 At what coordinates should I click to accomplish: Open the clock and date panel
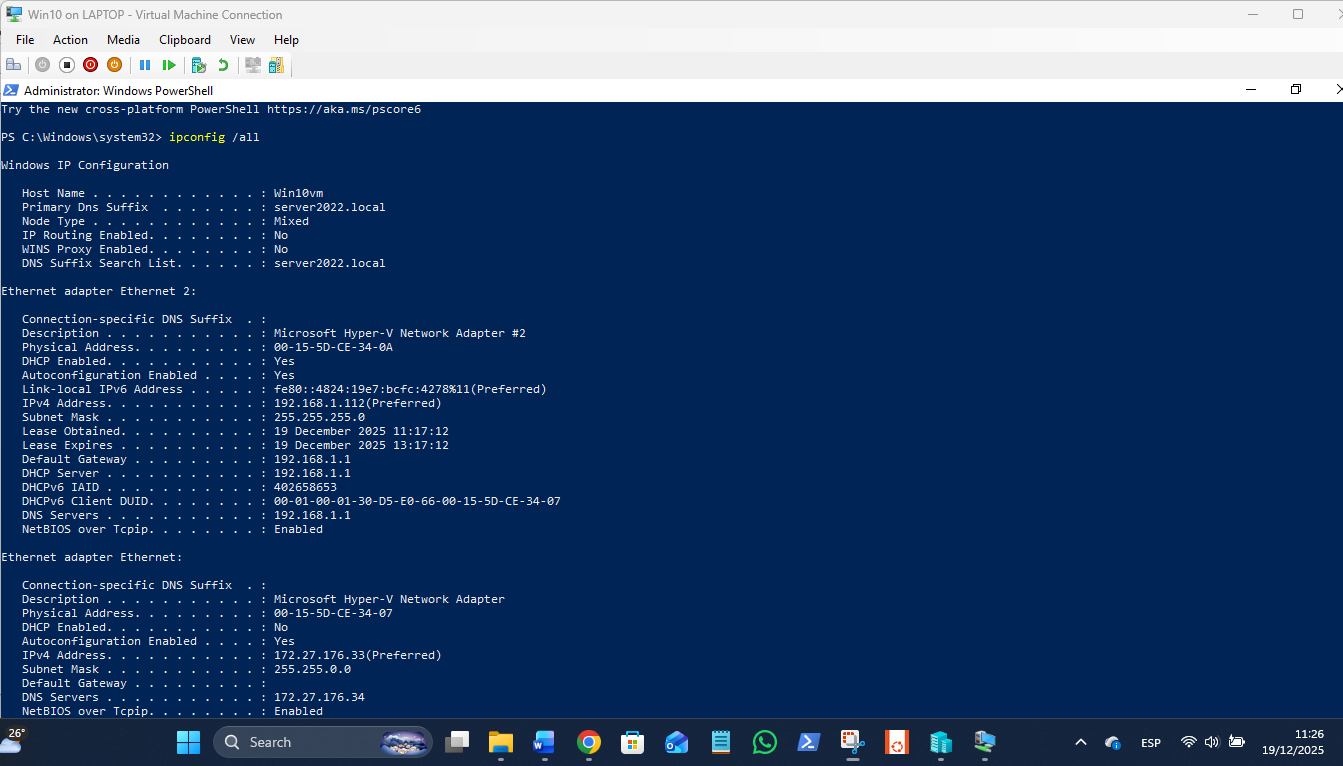(1292, 742)
